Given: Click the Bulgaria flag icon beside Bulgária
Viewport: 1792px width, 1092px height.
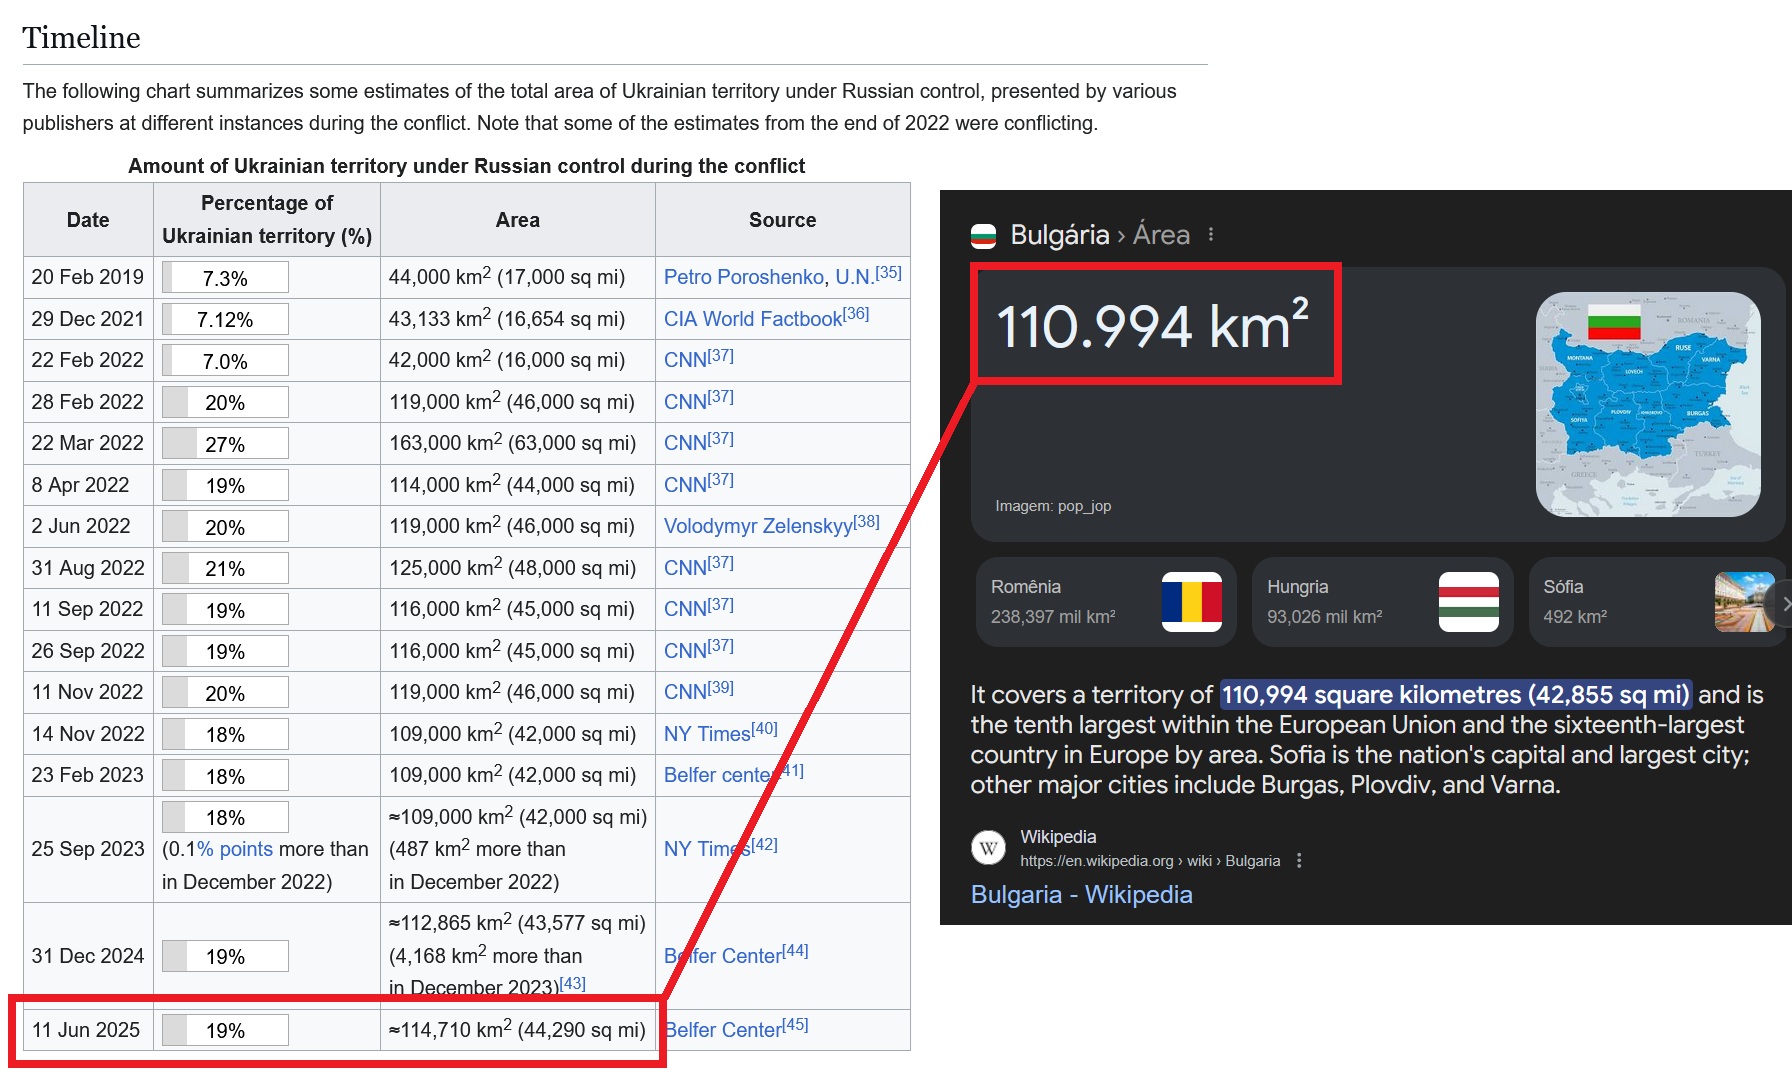Looking at the screenshot, I should (x=984, y=236).
